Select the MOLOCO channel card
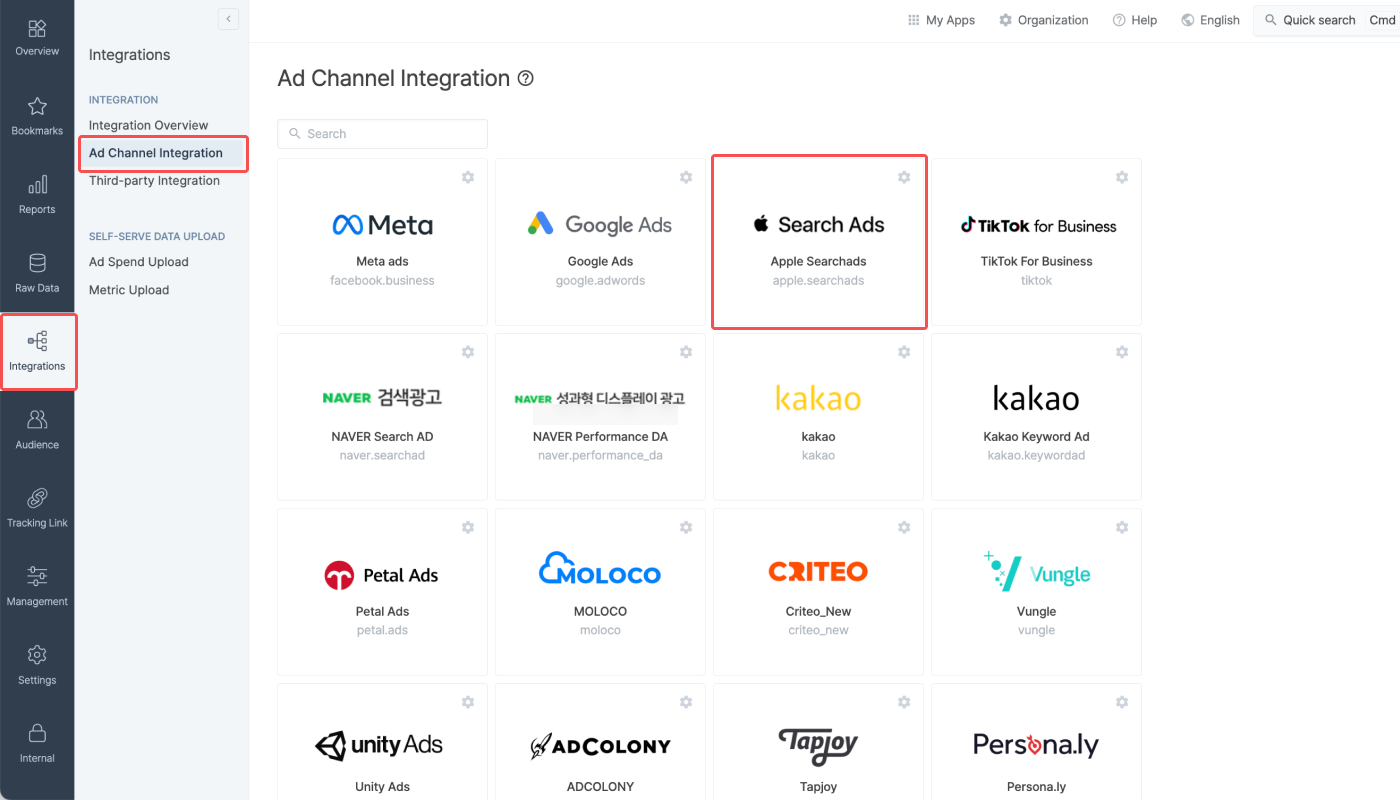Screen dimensions: 1400x800 [601, 592]
